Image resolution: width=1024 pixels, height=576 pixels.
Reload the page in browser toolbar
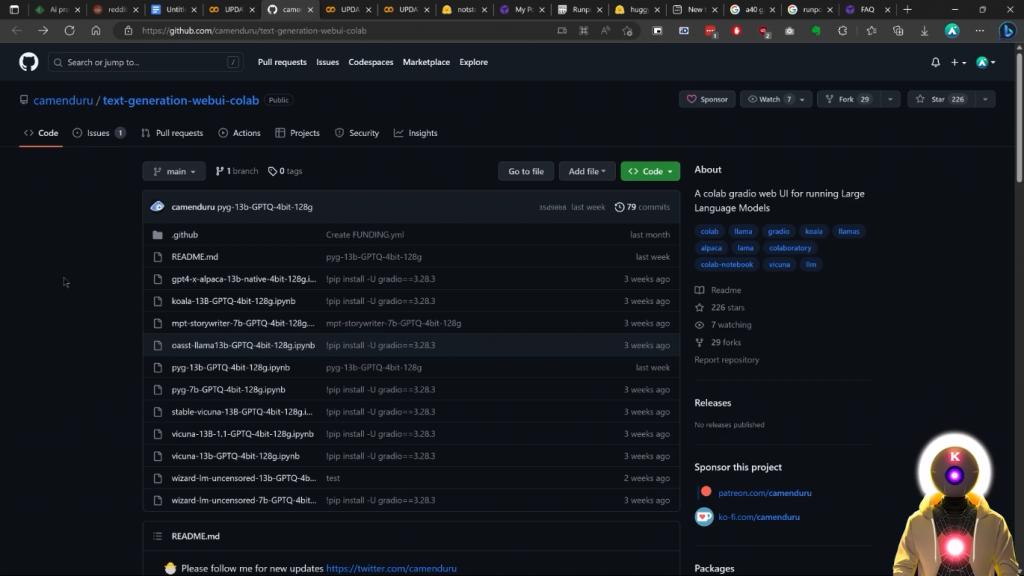coord(69,31)
